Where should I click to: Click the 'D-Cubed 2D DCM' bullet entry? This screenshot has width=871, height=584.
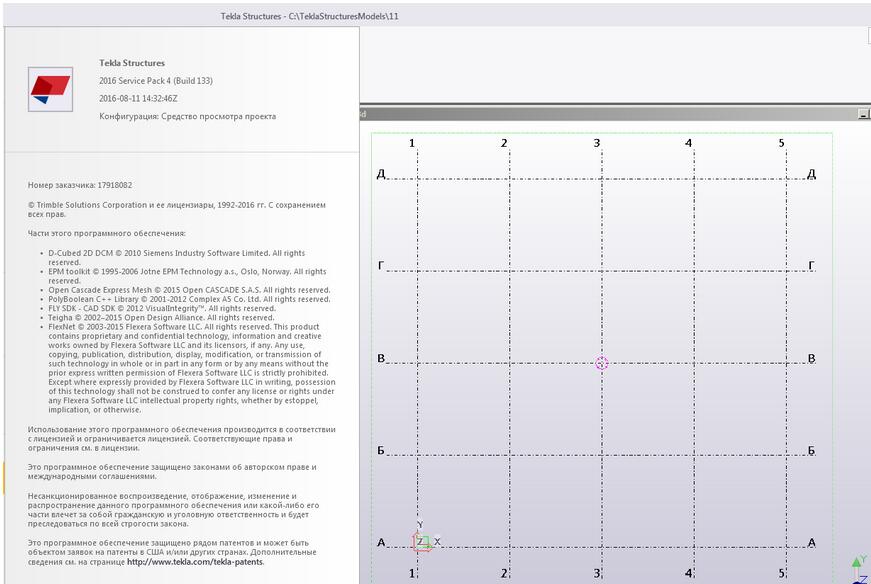coord(177,257)
